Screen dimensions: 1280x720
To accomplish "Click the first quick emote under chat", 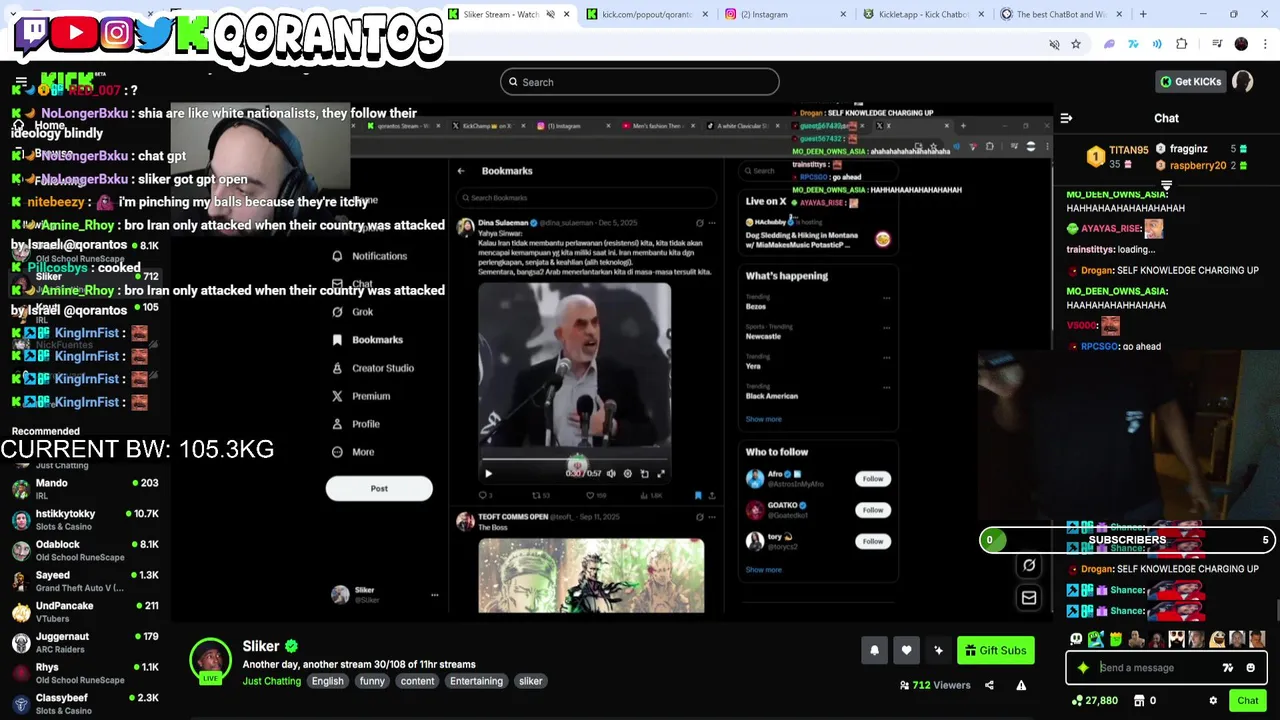I will pyautogui.click(x=1076, y=639).
